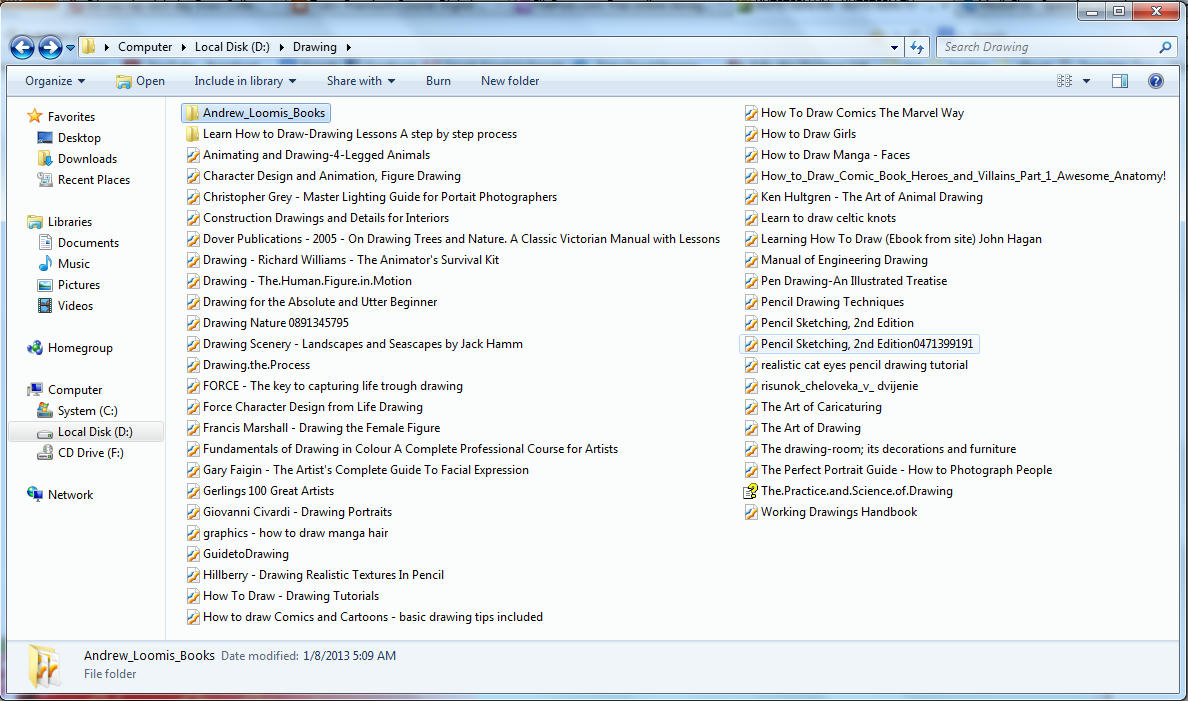Select The Art of Caricaturing file icon
This screenshot has height=701, width=1188.
(x=751, y=407)
